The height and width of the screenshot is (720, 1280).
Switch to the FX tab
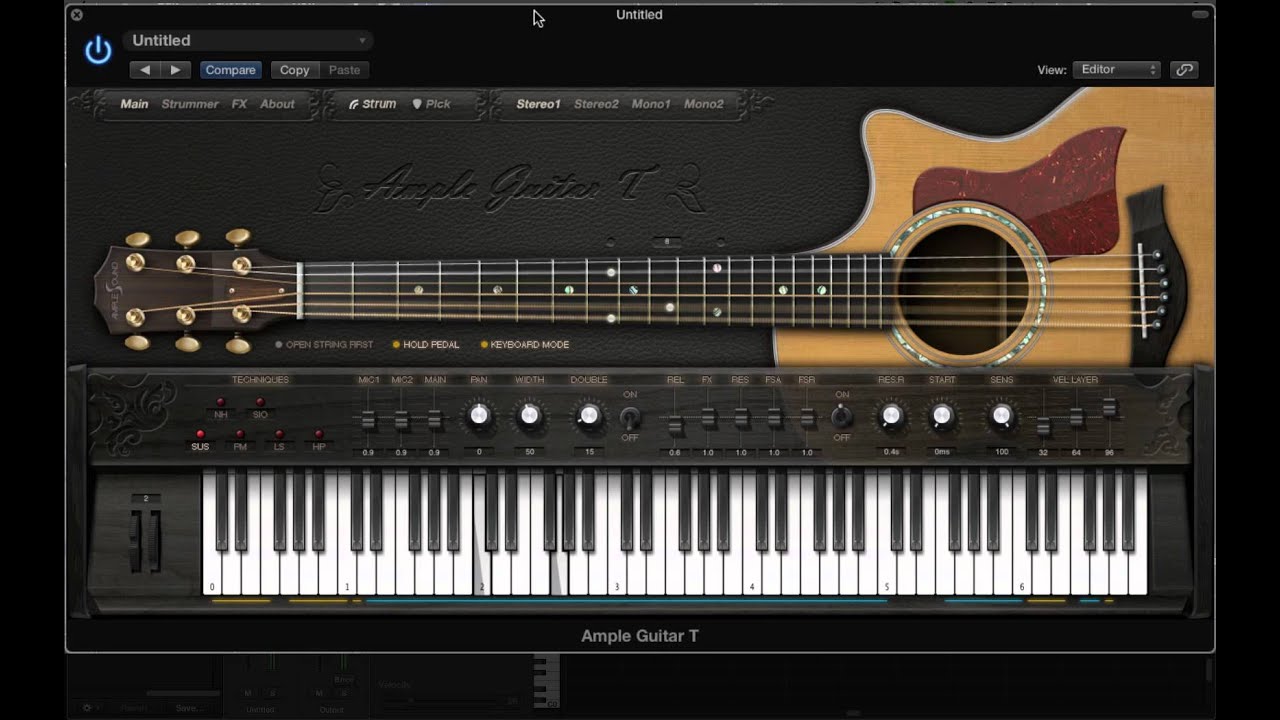[x=239, y=104]
